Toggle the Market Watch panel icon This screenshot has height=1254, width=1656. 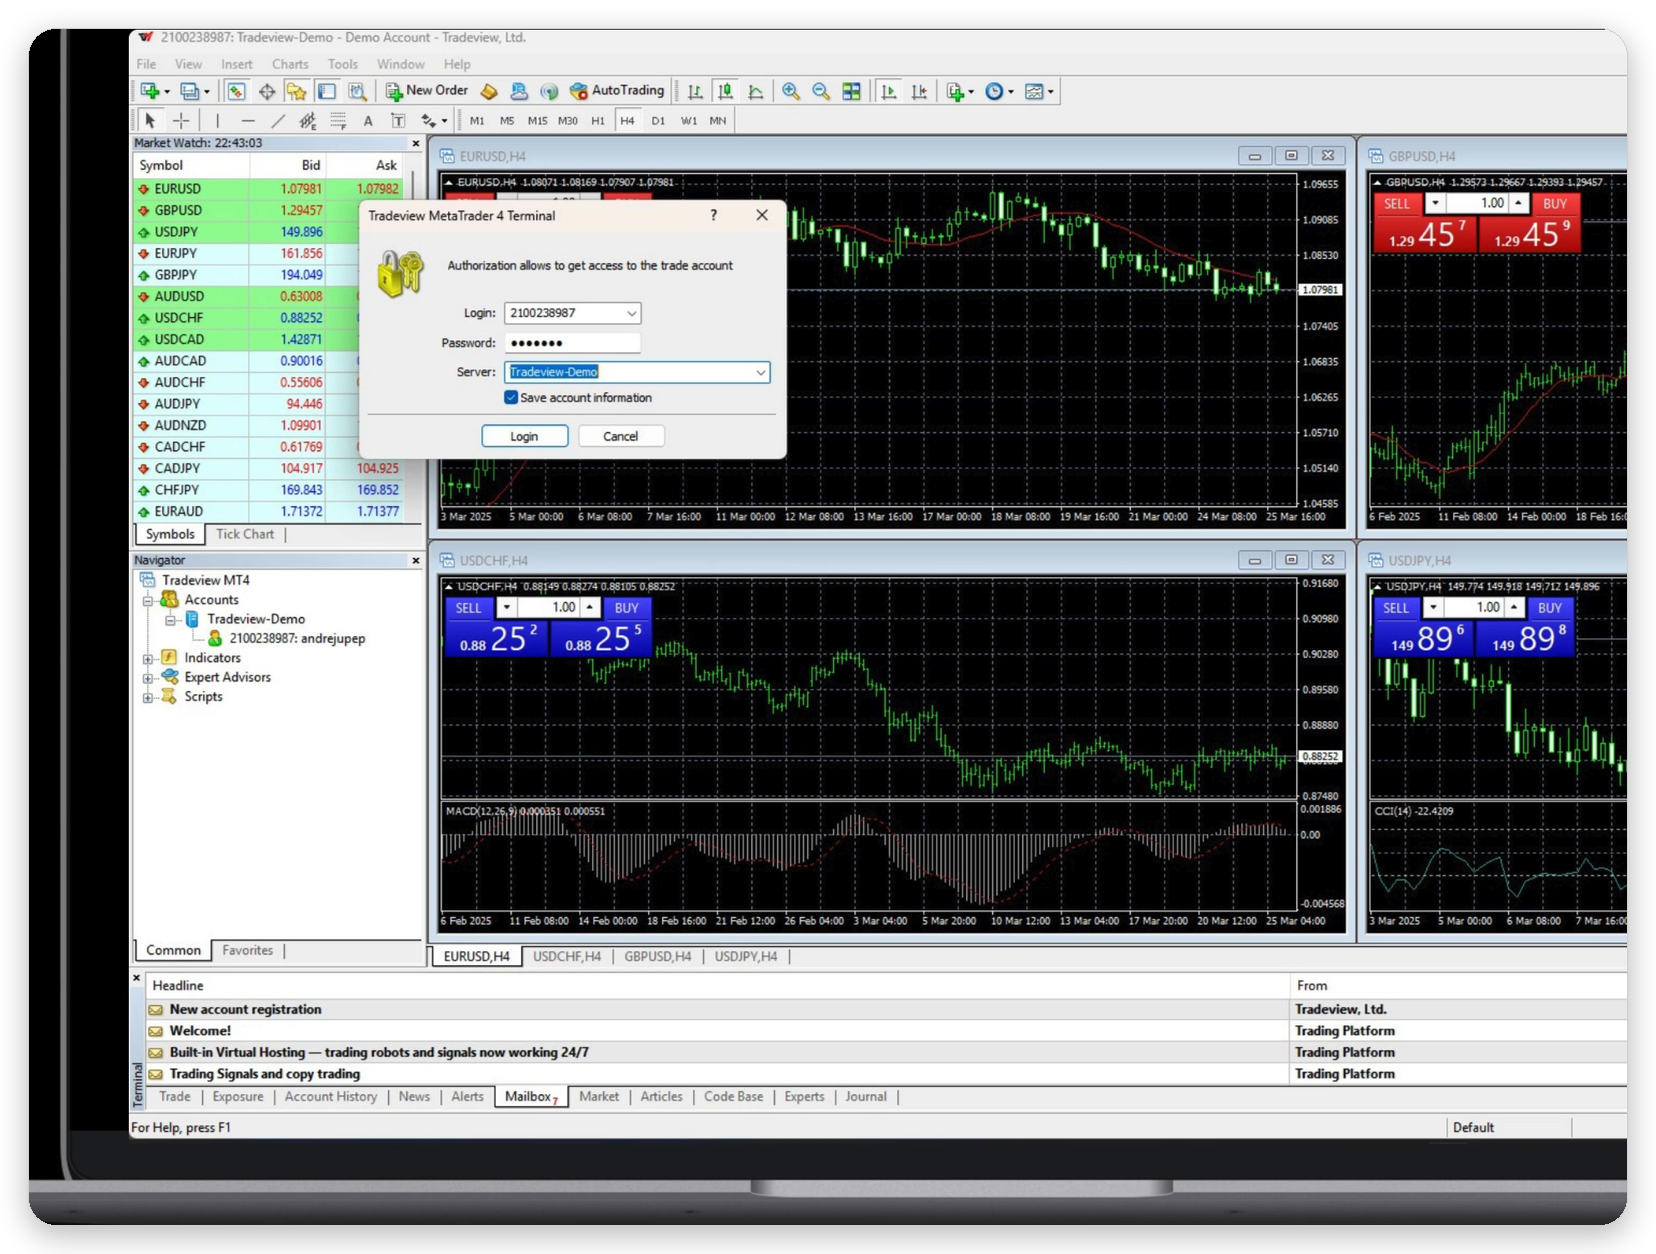click(236, 91)
